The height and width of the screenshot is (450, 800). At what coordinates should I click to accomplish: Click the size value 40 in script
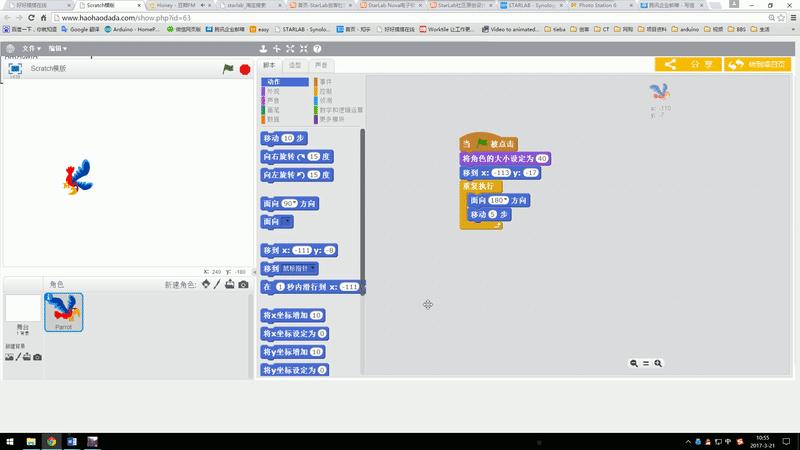tap(542, 159)
